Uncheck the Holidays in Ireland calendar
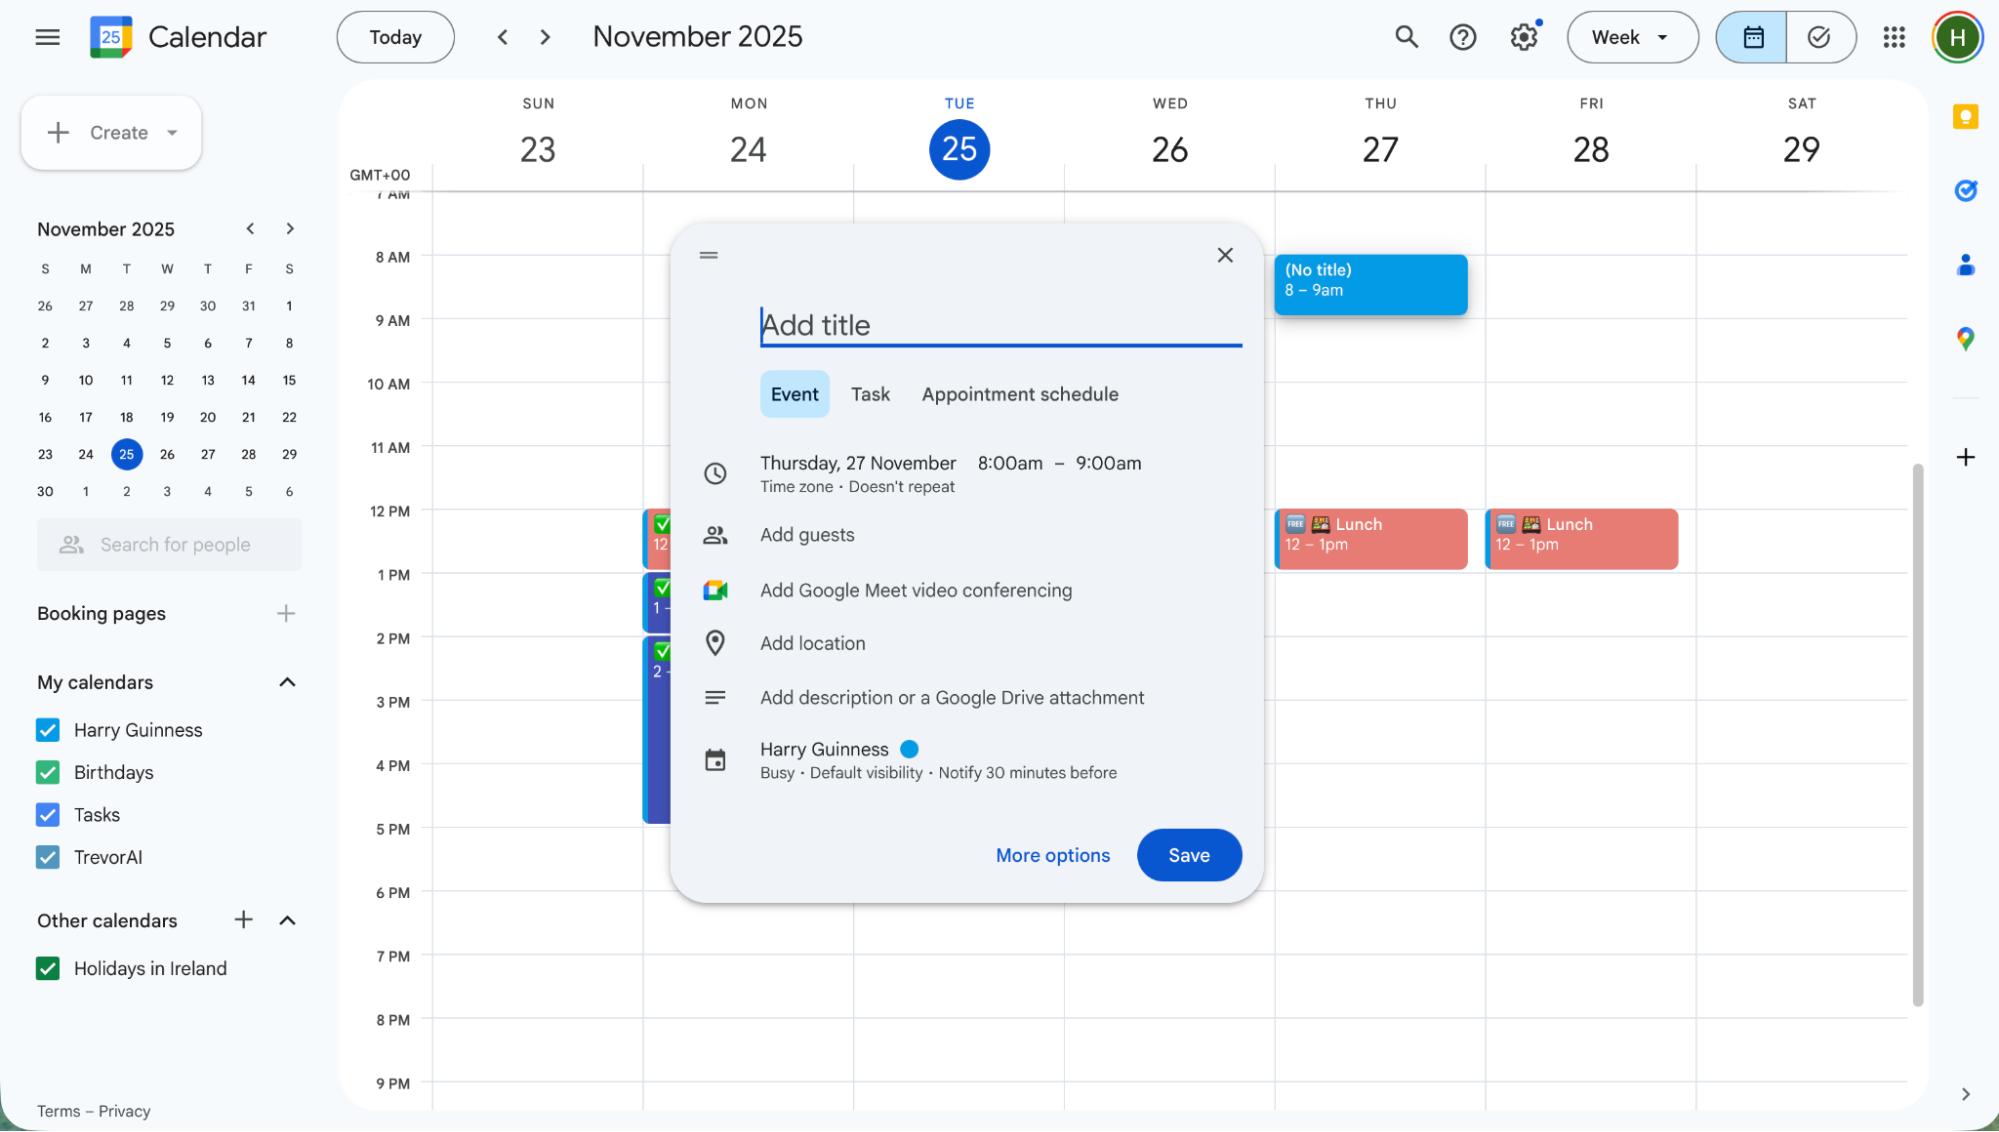 47,968
